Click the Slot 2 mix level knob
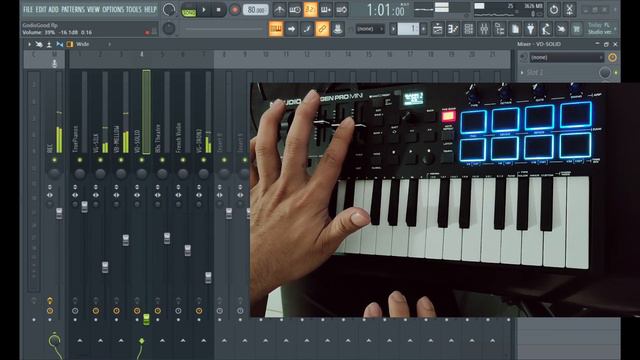 pos(605,73)
